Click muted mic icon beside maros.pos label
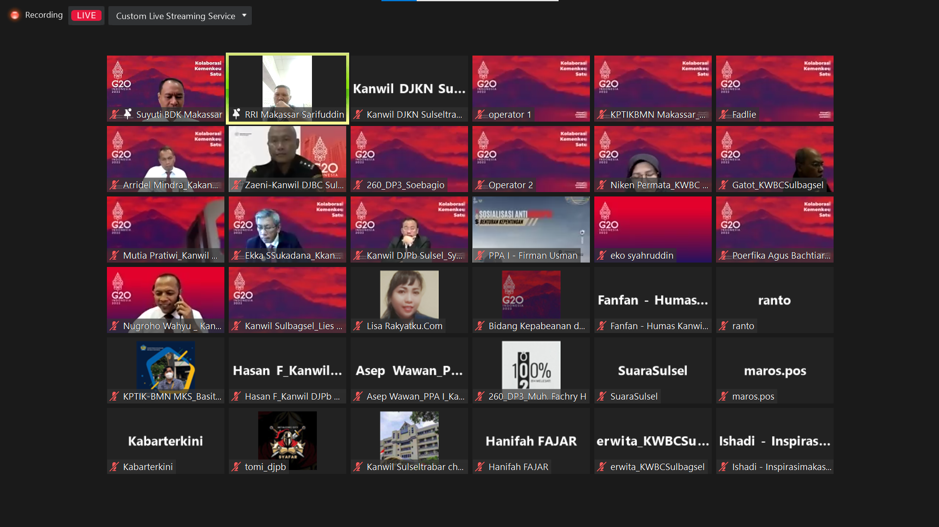The width and height of the screenshot is (939, 527). (x=724, y=397)
